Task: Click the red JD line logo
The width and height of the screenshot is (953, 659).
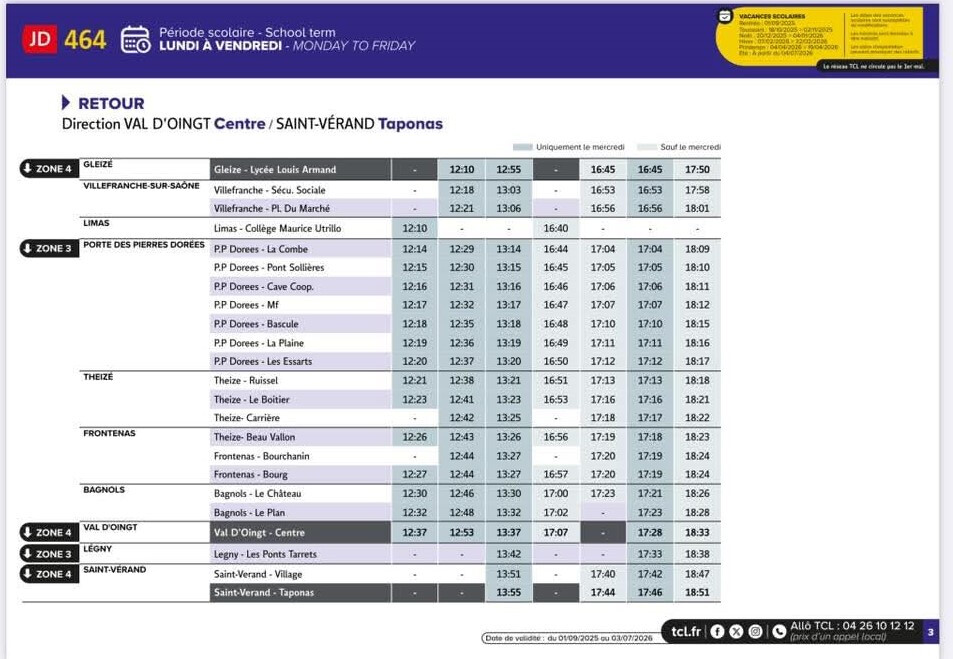Action: click(x=40, y=40)
